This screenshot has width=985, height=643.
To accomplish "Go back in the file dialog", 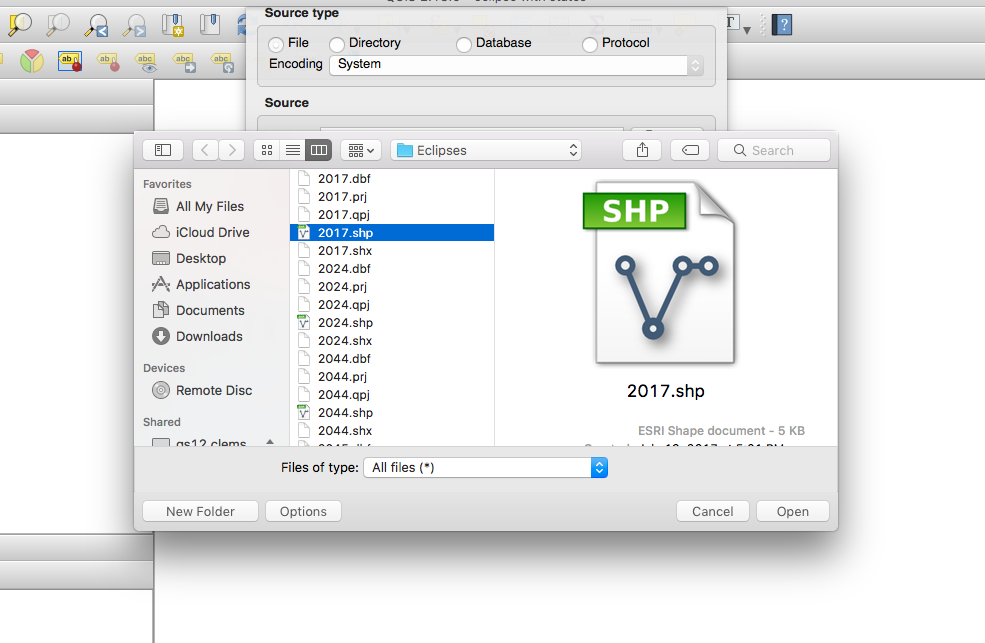I will click(204, 150).
